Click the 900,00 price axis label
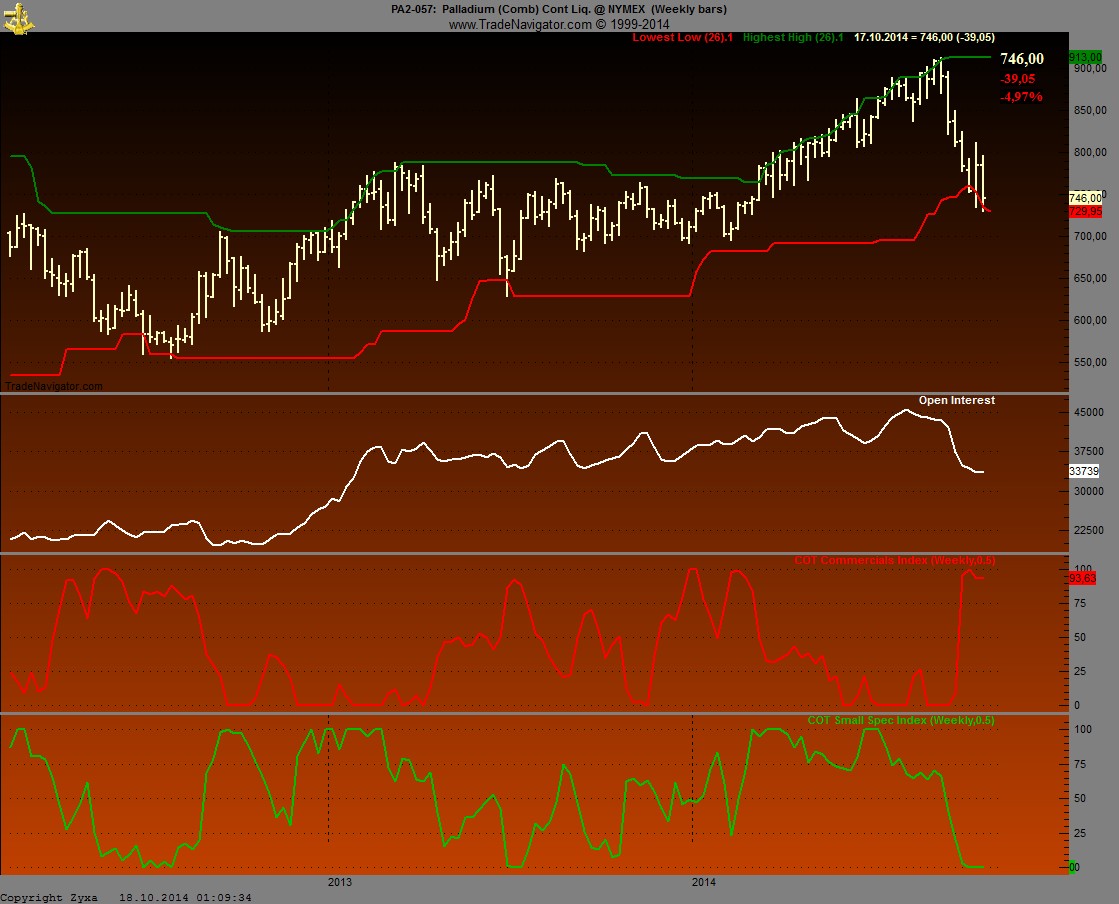The image size is (1119, 904). (1090, 68)
